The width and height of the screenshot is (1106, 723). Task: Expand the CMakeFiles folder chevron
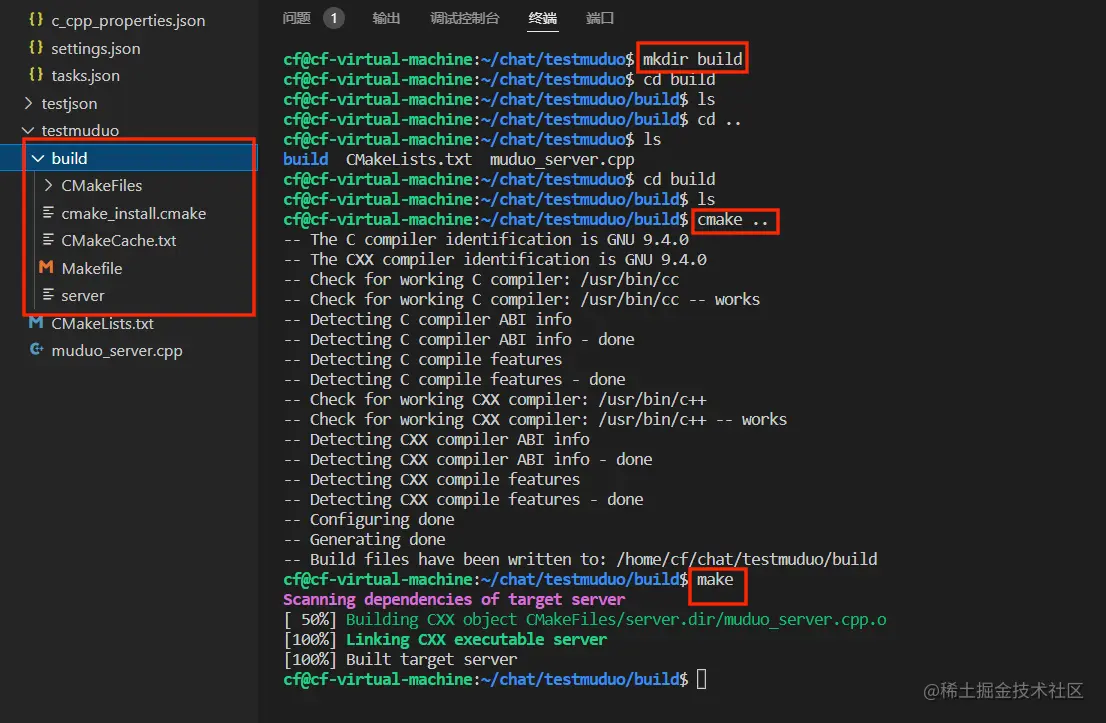(48, 186)
